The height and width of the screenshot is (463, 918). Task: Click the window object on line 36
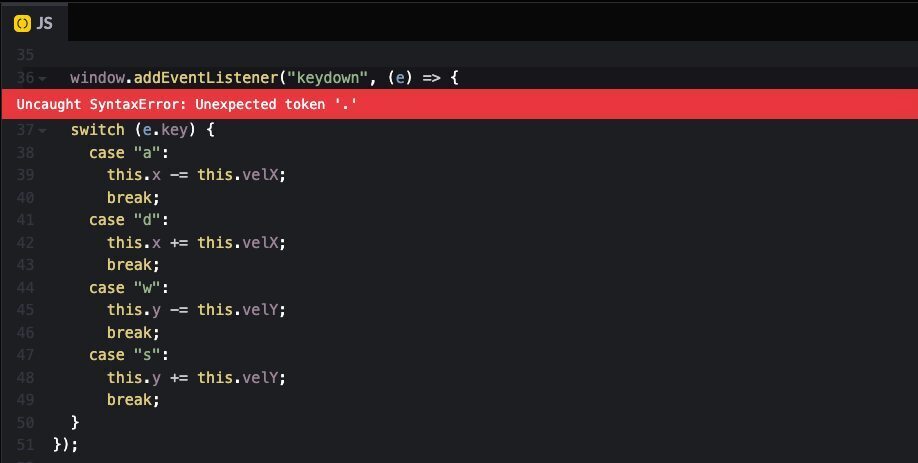(97, 77)
